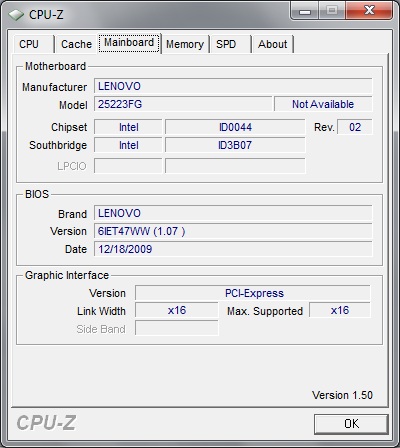Click the CPU-Z title bar icon

point(16,15)
